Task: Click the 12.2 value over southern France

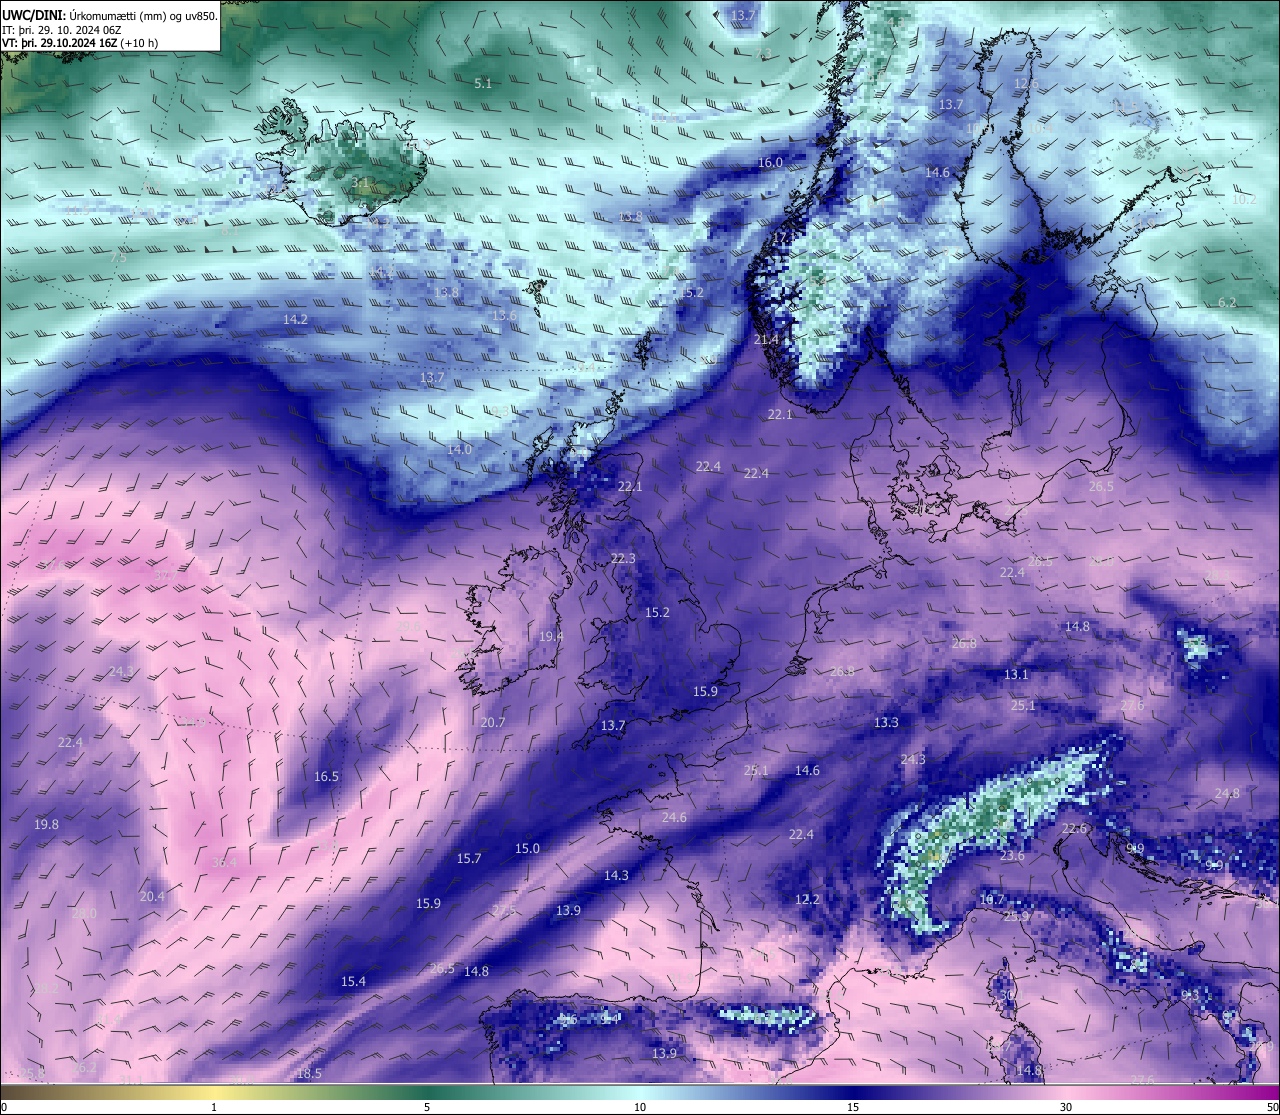Action: [x=807, y=900]
